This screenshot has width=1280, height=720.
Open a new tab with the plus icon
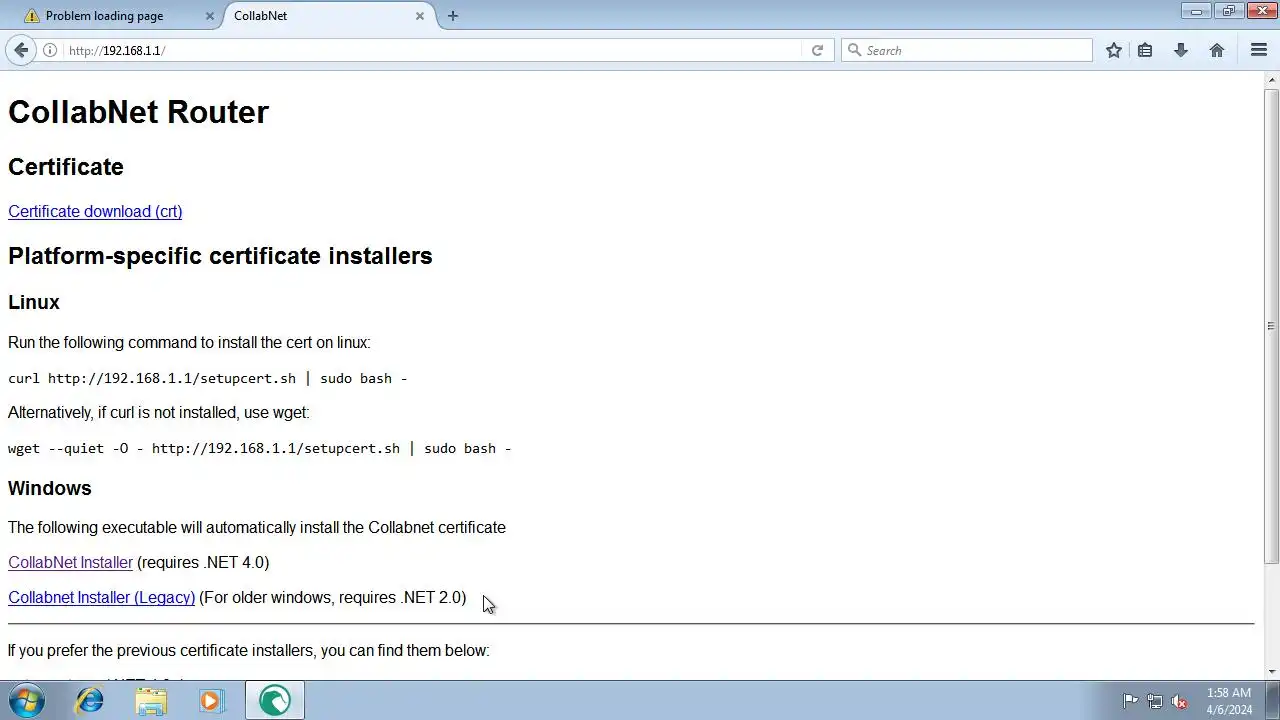click(453, 16)
